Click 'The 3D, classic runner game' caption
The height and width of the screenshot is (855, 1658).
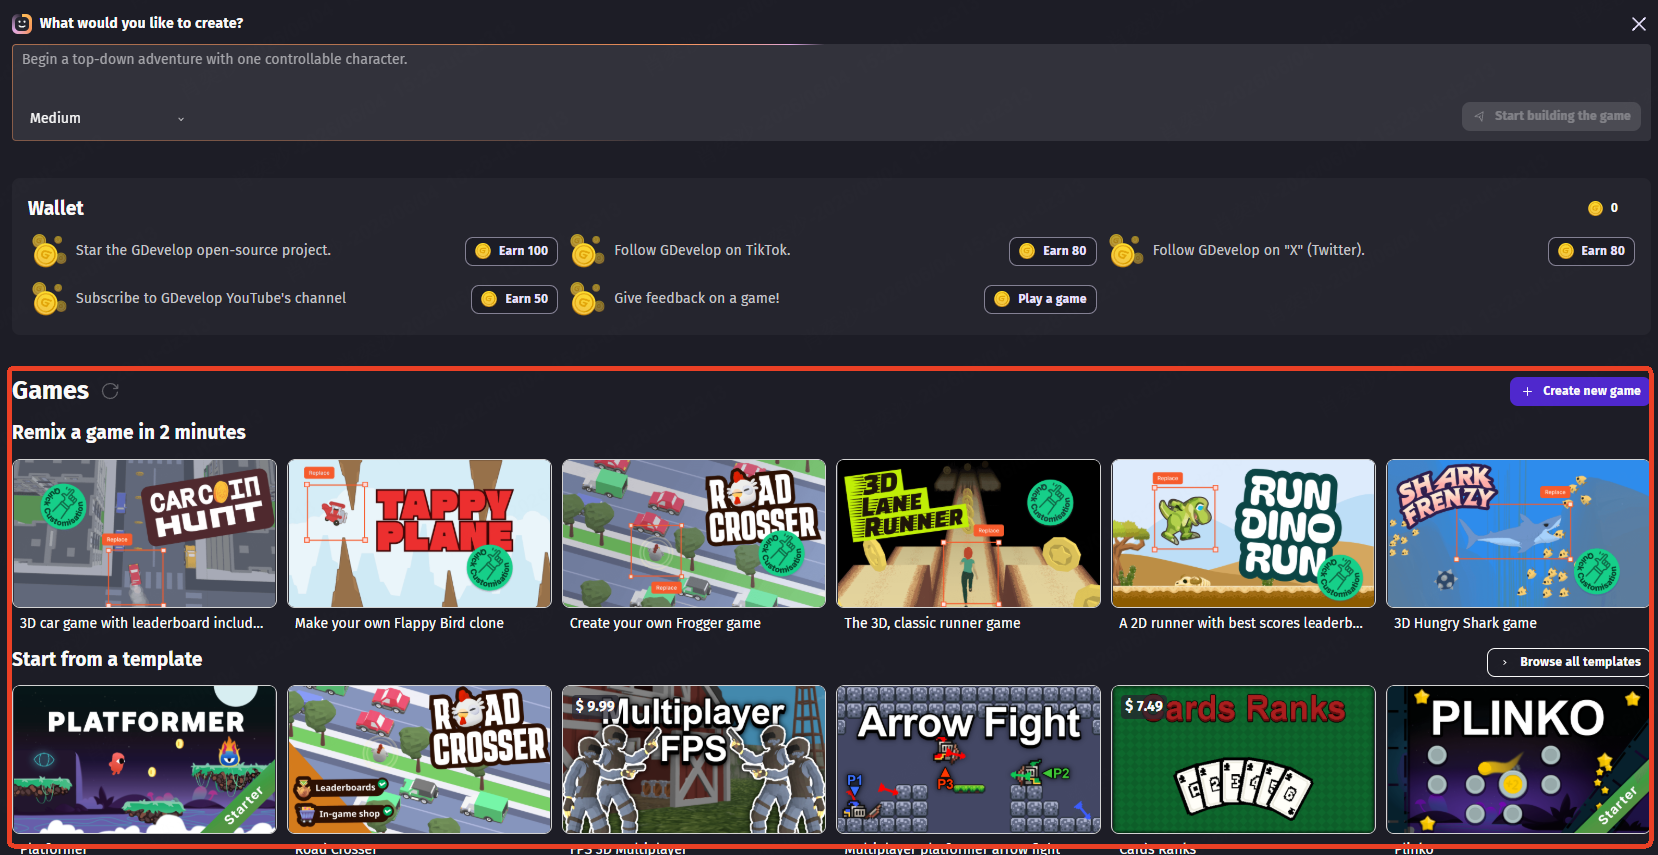[x=932, y=623]
